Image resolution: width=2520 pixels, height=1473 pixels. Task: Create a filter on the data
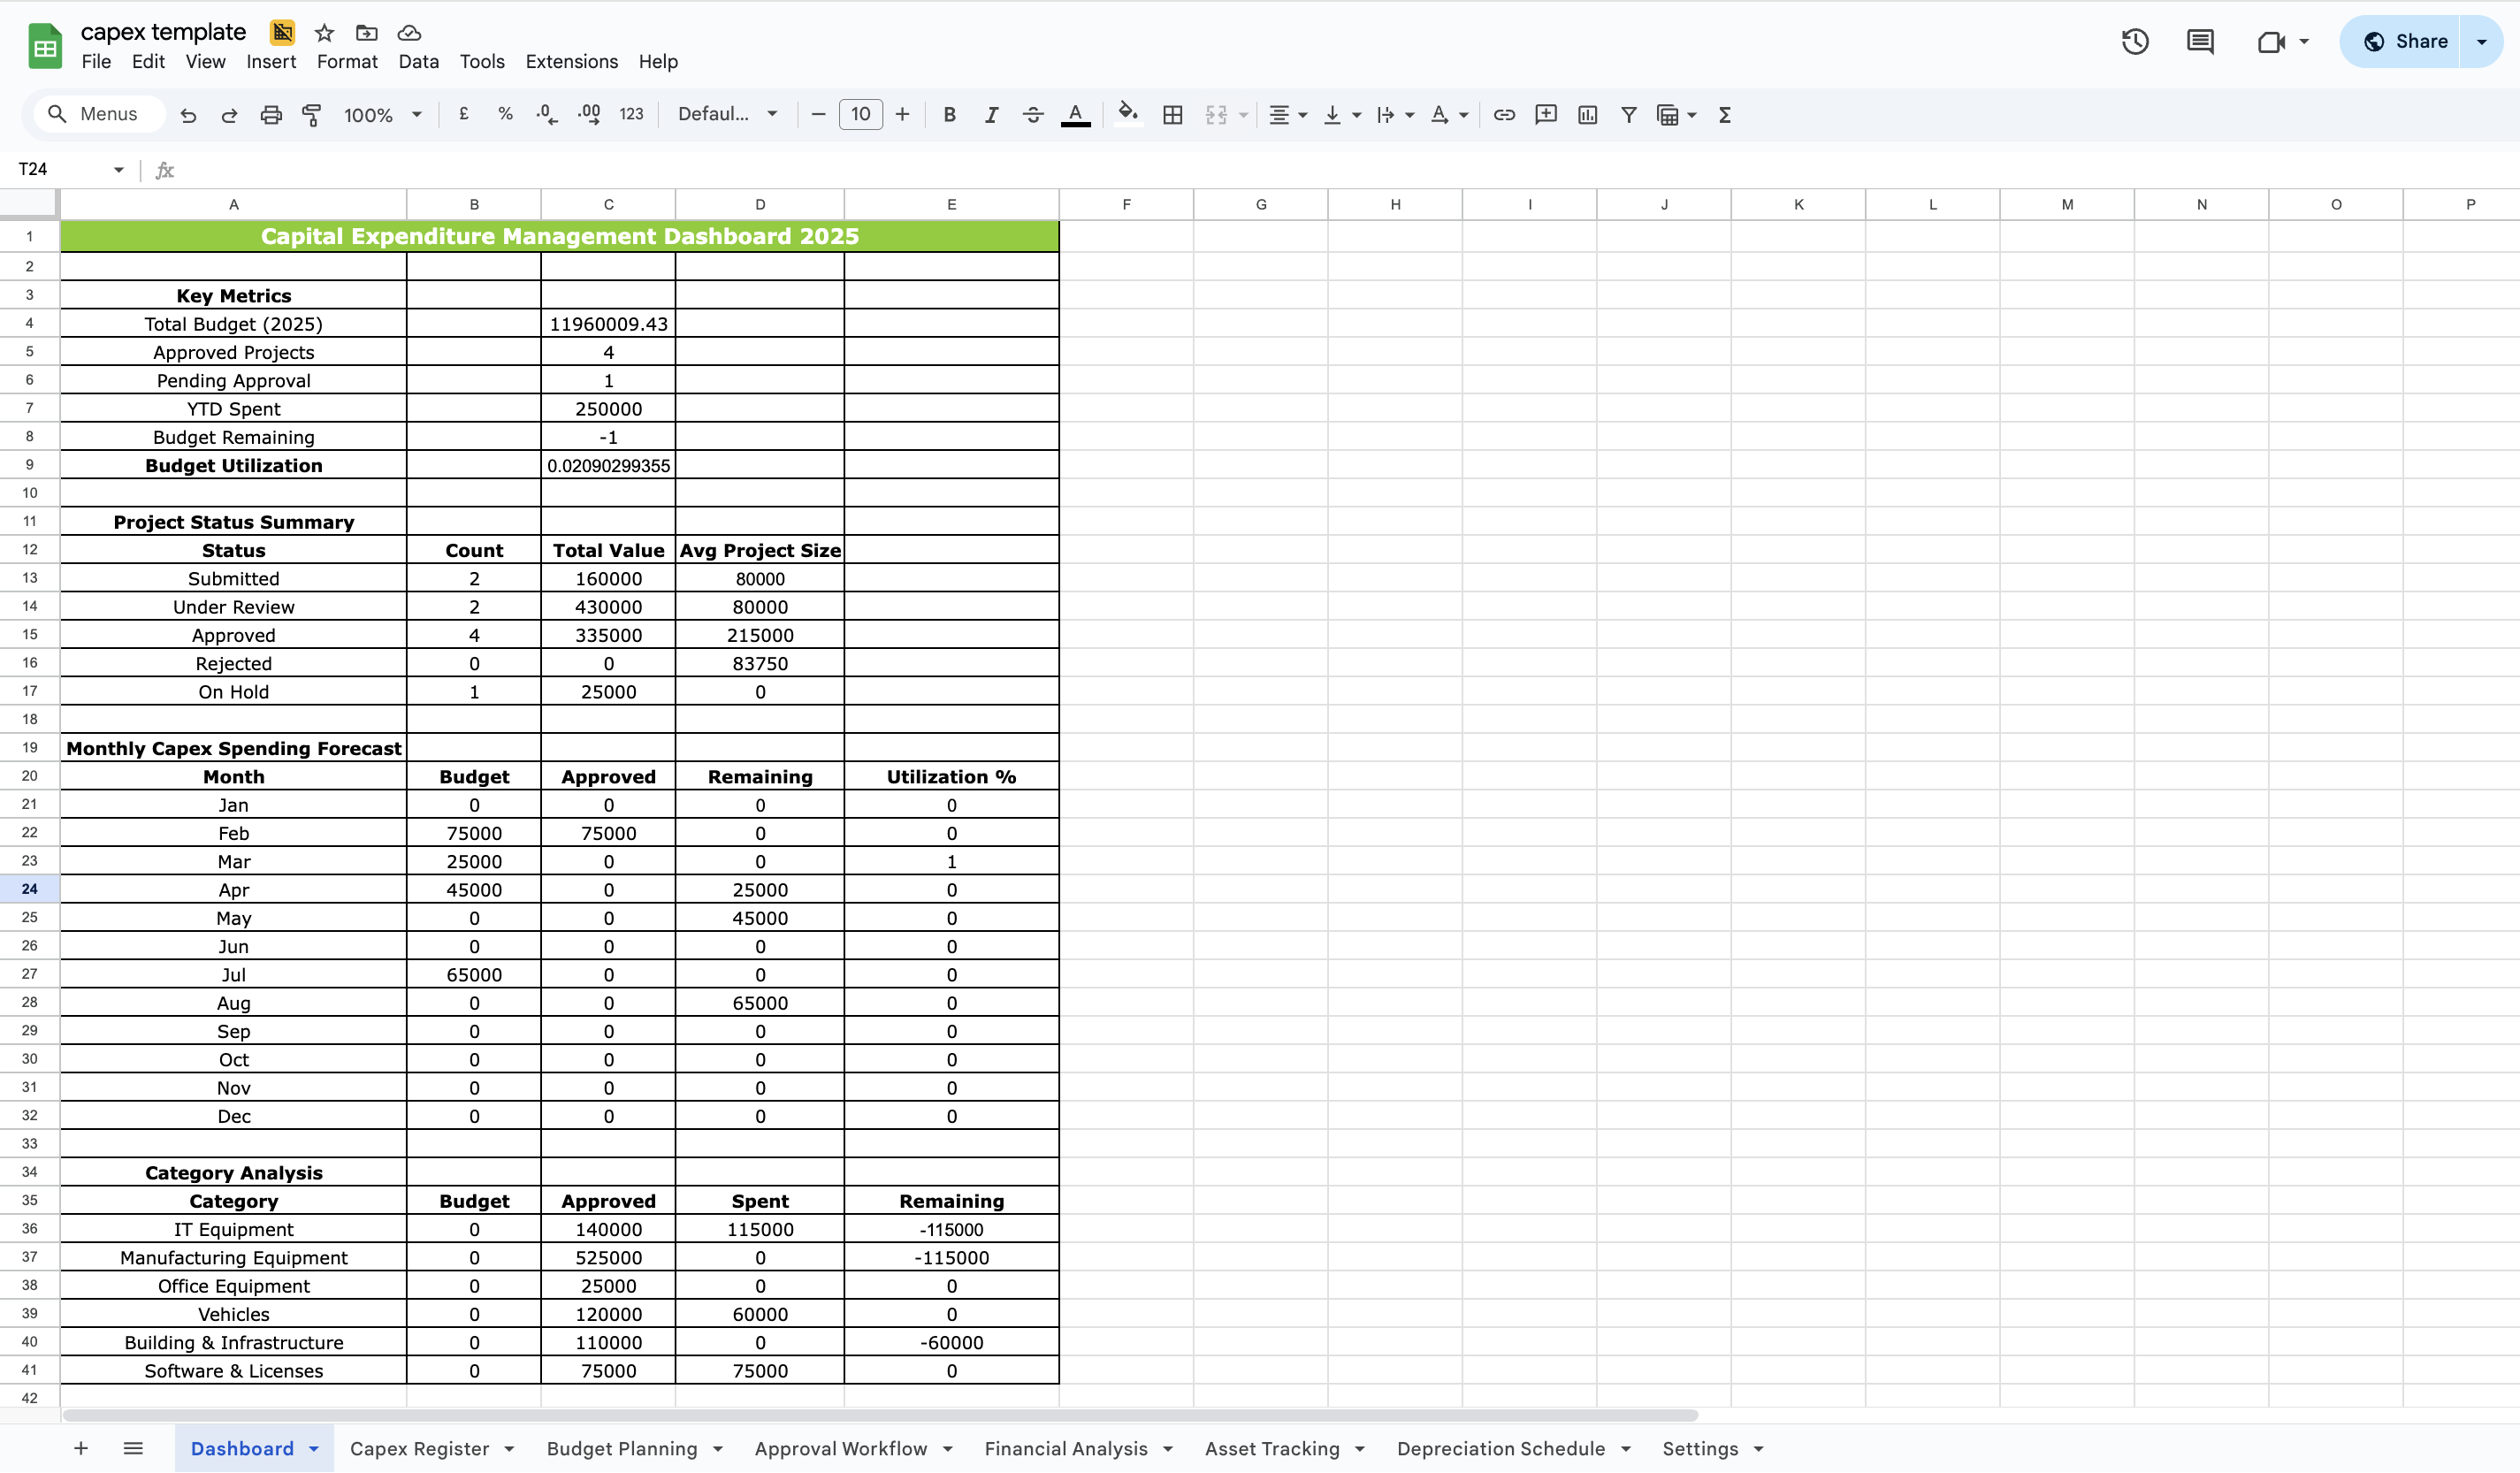(1629, 114)
